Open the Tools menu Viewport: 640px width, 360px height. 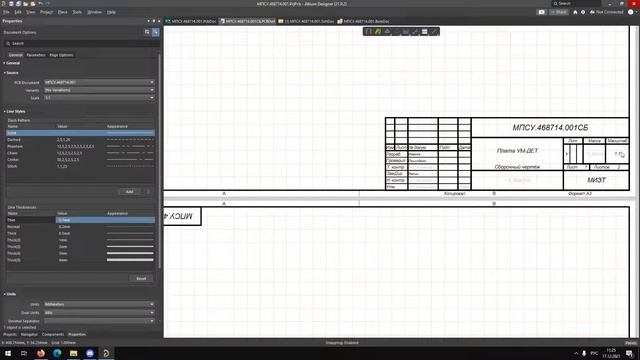pos(77,12)
